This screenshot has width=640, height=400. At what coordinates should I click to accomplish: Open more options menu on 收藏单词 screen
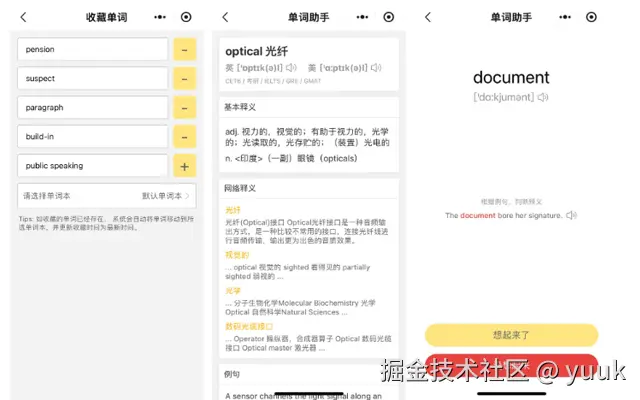tap(160, 17)
